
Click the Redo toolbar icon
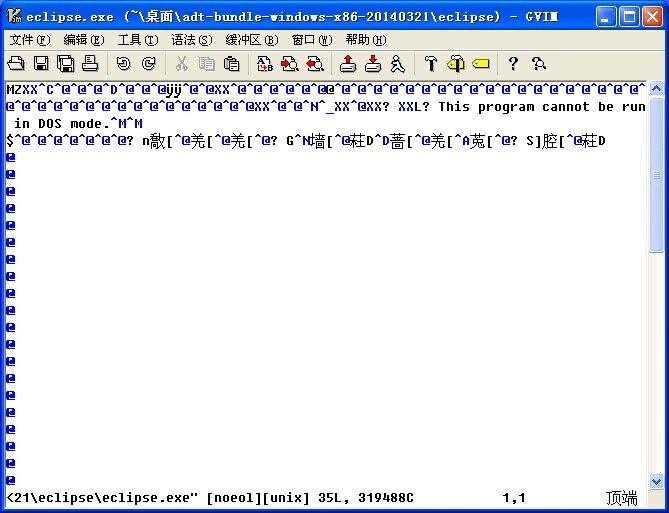[x=148, y=64]
